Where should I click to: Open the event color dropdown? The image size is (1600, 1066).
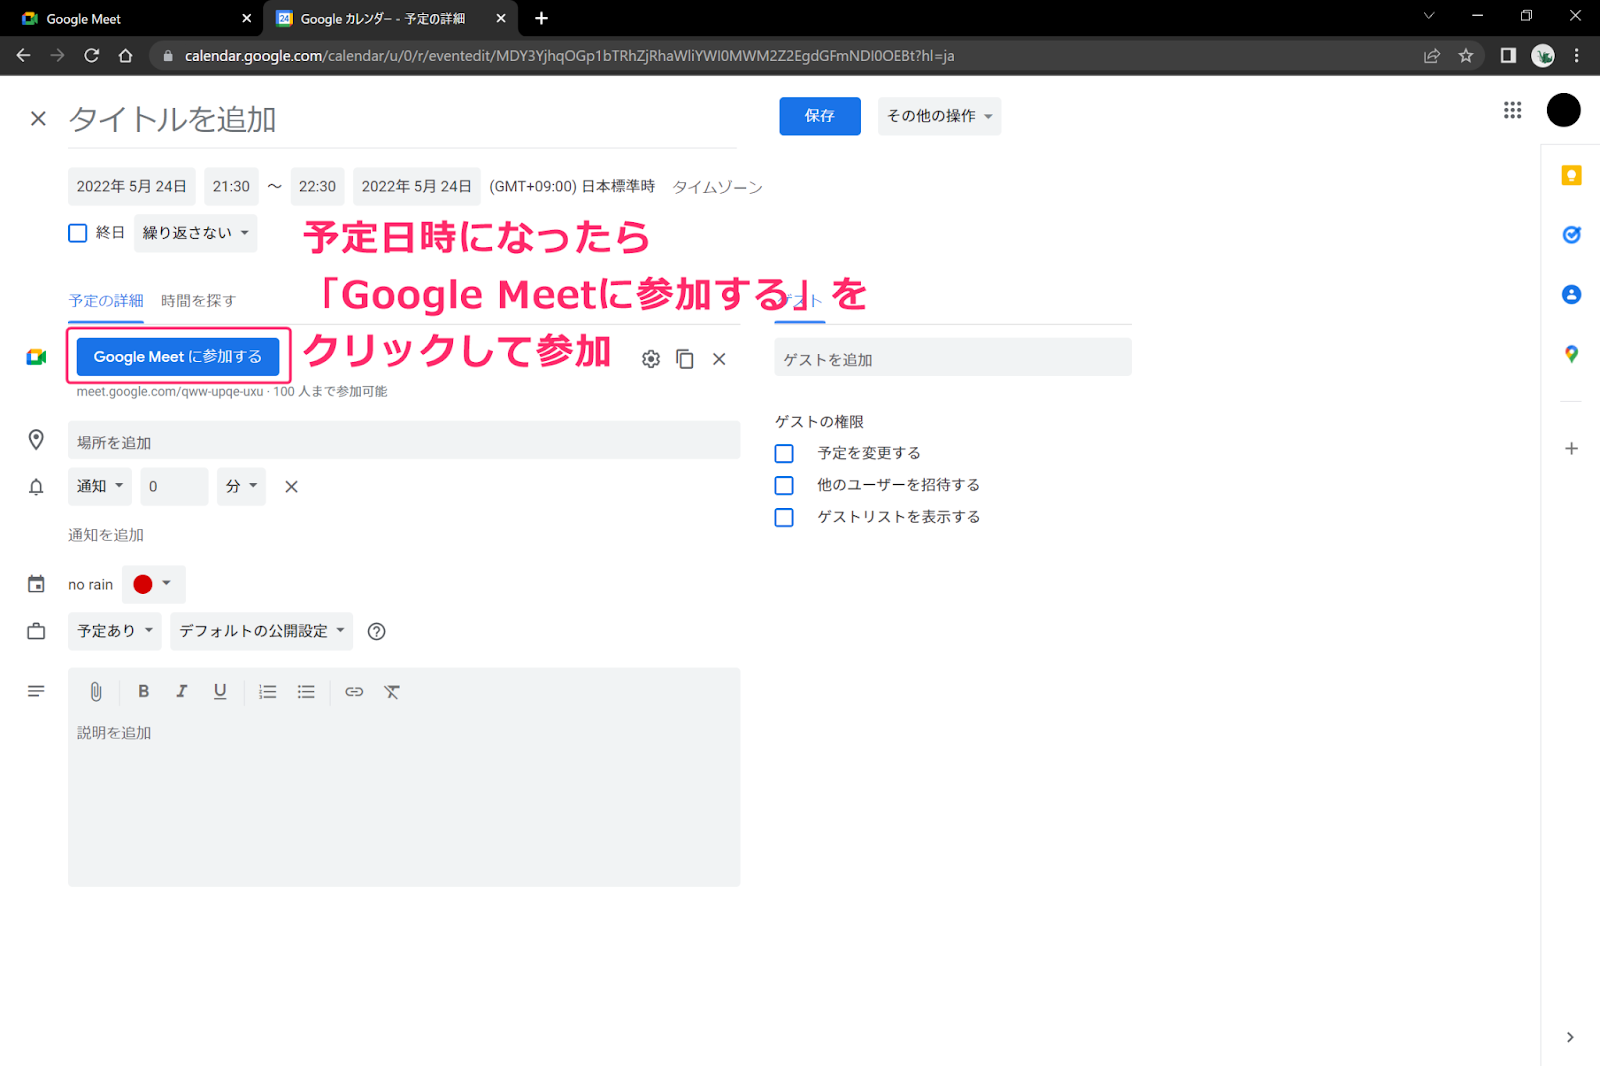click(153, 584)
